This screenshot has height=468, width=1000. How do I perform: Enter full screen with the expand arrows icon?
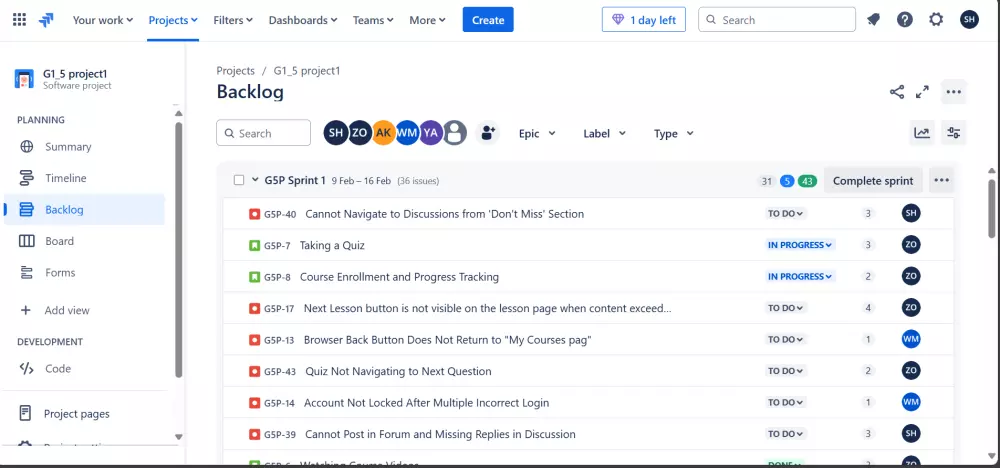922,92
